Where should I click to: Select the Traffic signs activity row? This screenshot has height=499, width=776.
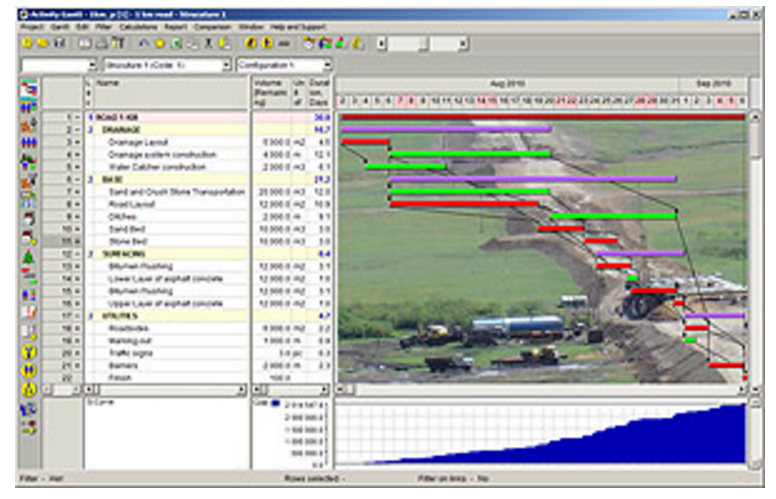click(x=208, y=353)
